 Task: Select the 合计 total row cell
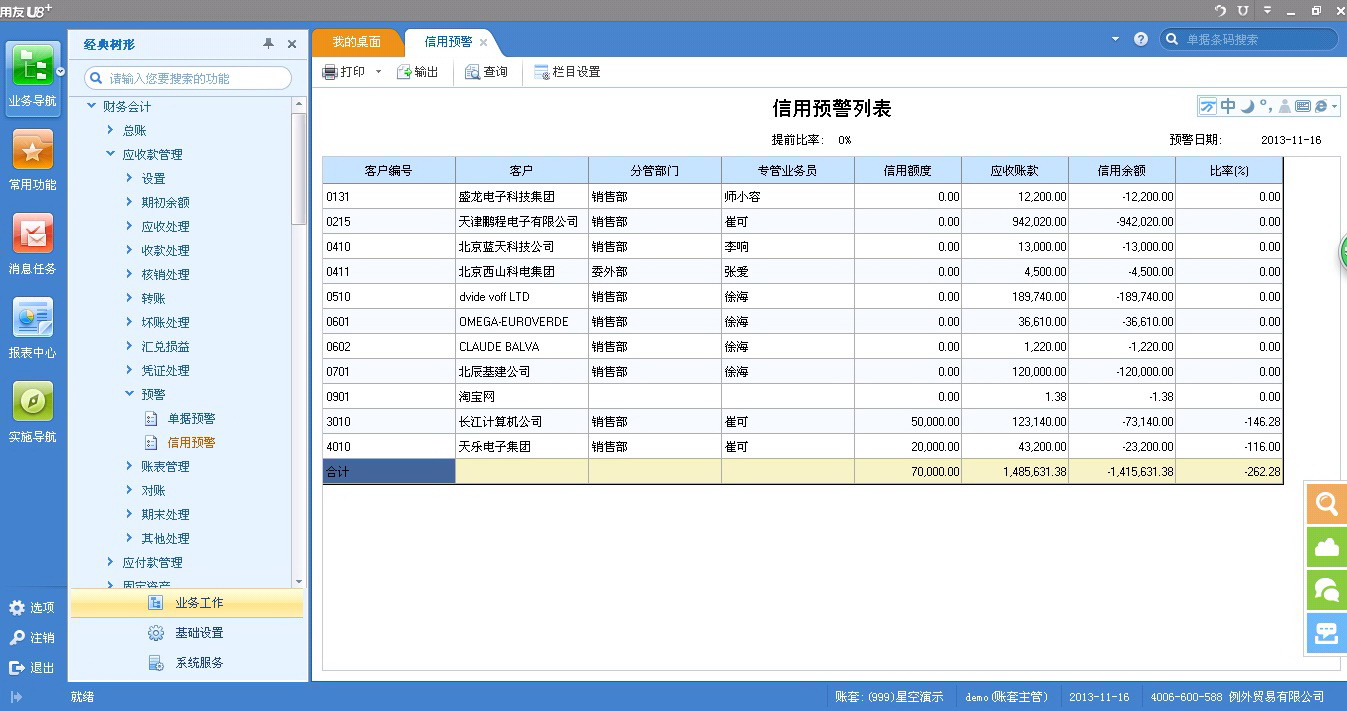pos(389,472)
